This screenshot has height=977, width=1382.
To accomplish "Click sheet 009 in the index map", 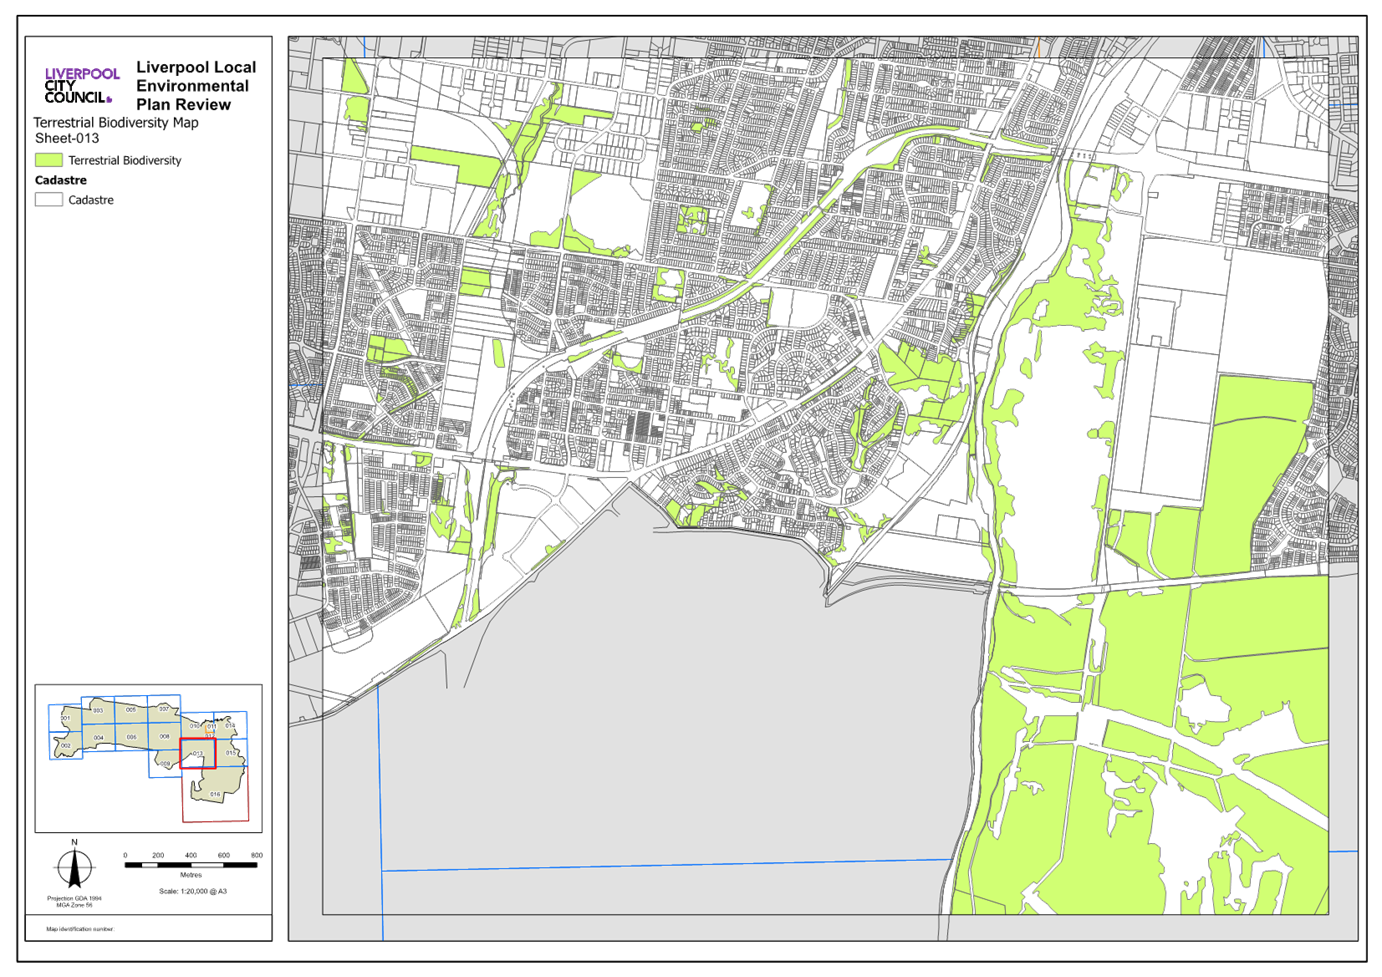I will [165, 764].
